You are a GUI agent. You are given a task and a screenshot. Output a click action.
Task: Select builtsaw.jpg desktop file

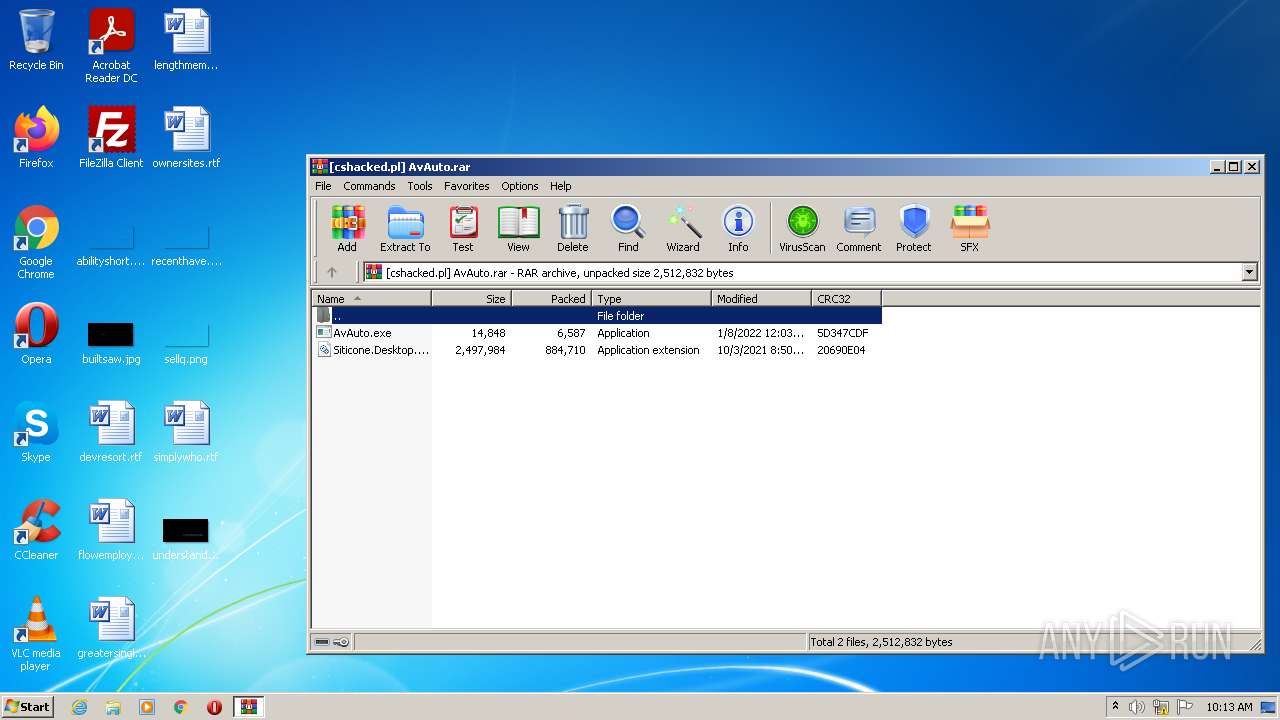(111, 342)
